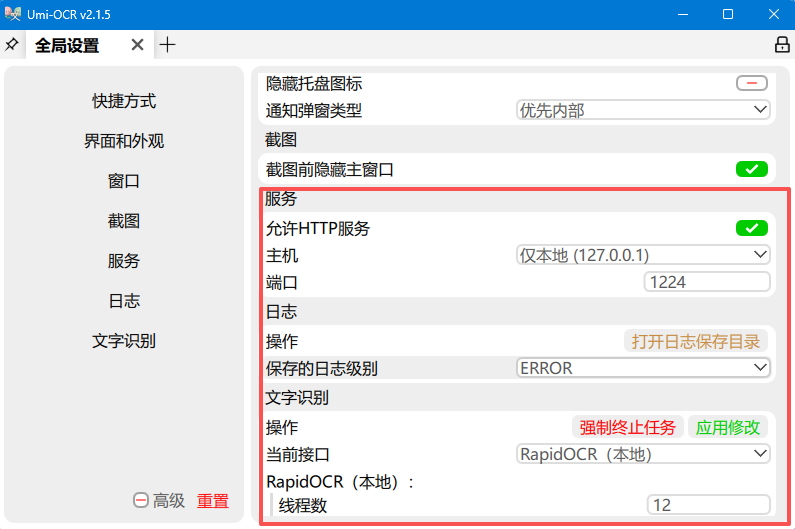Click the lock icon at top right
Screen dimensions: 795x529
(782, 45)
